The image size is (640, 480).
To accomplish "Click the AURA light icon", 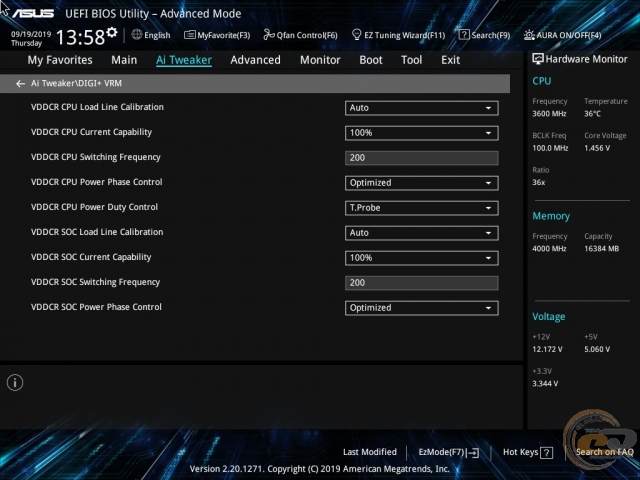I will click(x=529, y=35).
